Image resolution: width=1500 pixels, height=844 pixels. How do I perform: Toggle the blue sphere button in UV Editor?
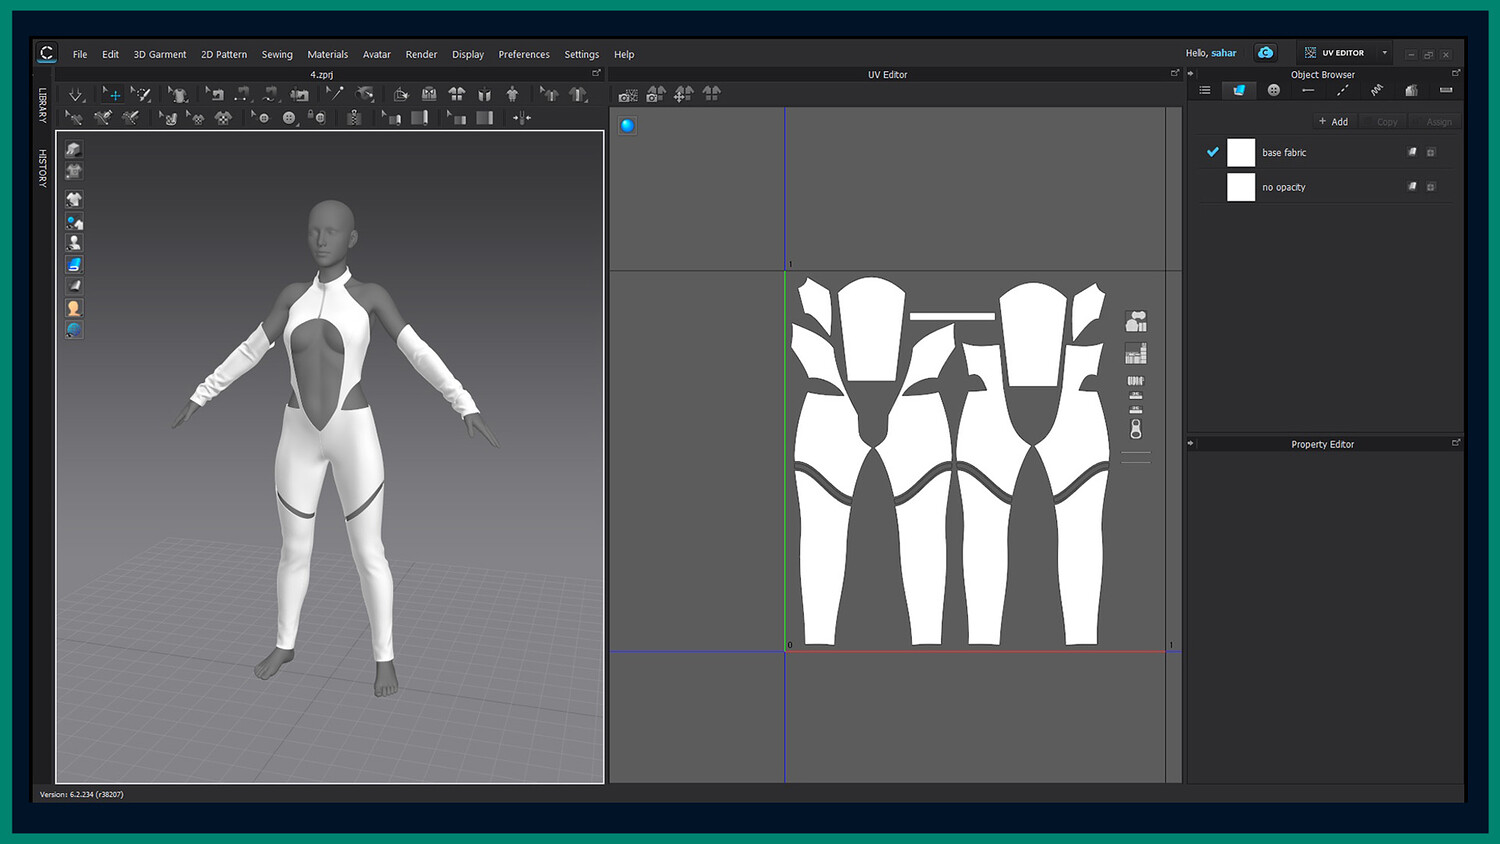point(627,125)
